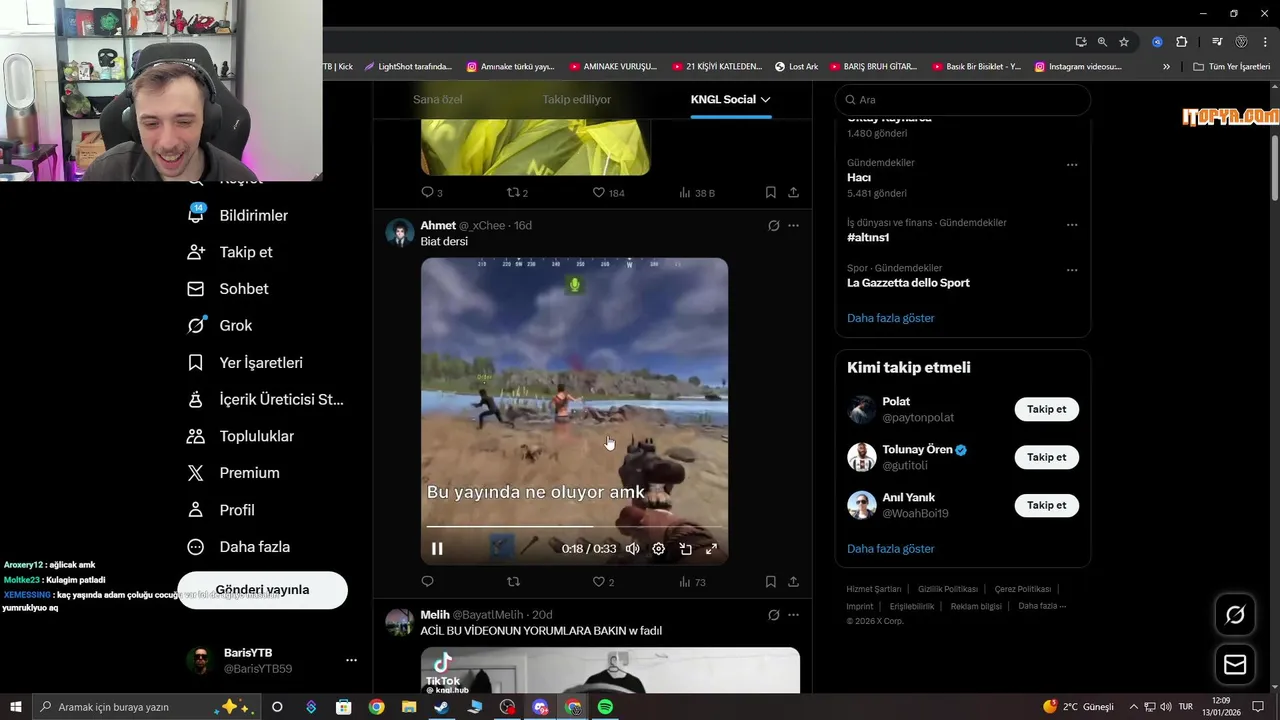1280x720 pixels.
Task: Open Profil page
Action: pos(221,510)
